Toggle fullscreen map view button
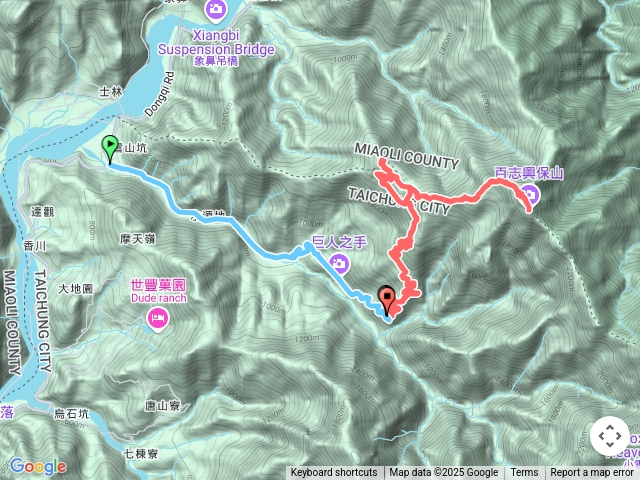Image resolution: width=640 pixels, height=480 pixels. pyautogui.click(x=609, y=436)
